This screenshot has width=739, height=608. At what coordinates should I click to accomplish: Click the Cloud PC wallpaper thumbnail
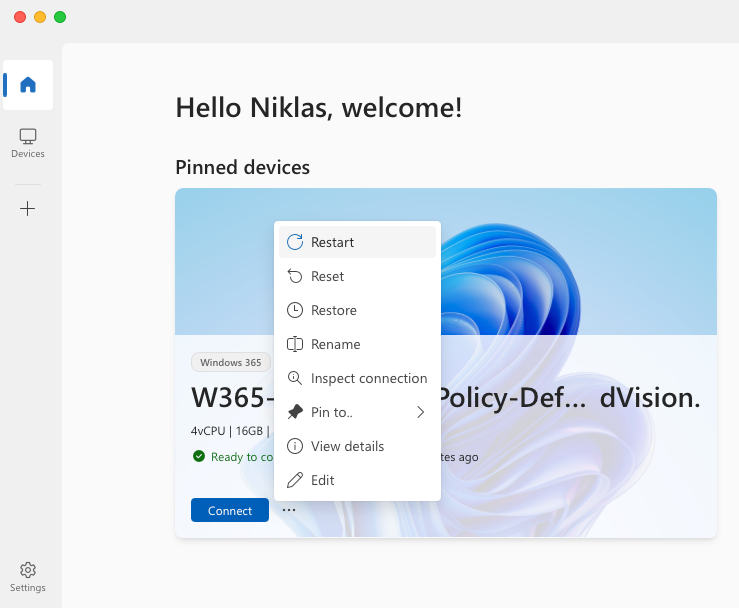point(446,262)
